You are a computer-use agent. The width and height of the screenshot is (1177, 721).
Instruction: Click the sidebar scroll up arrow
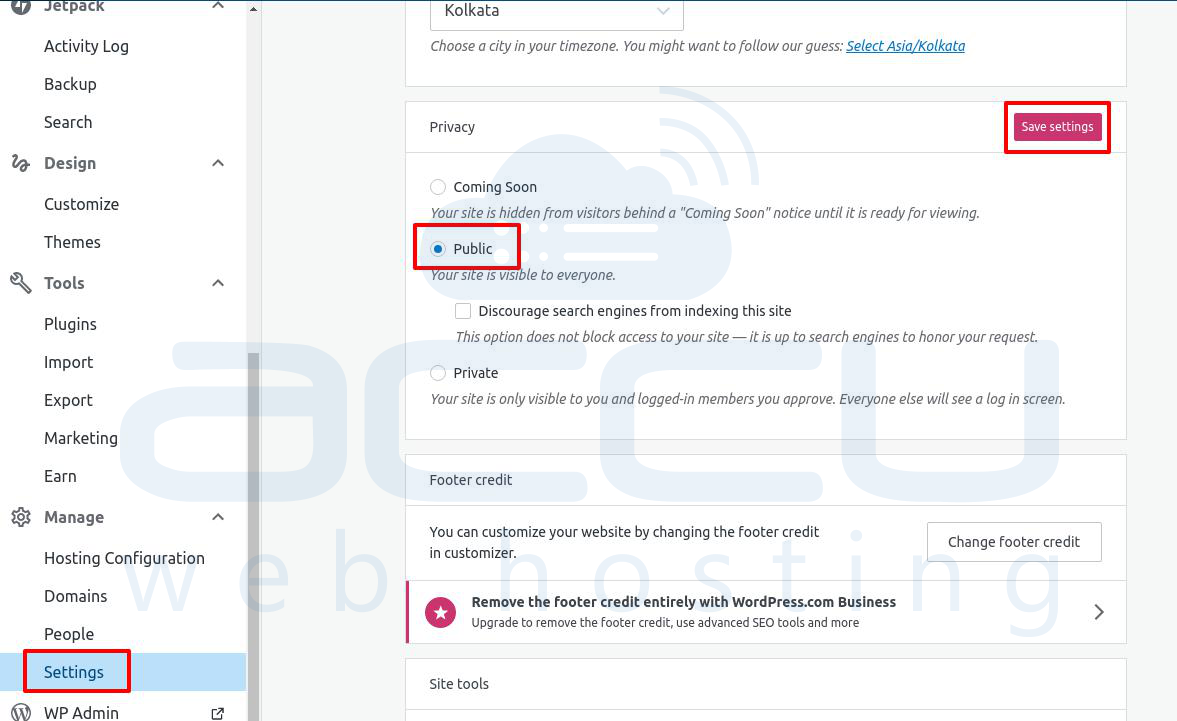(254, 9)
